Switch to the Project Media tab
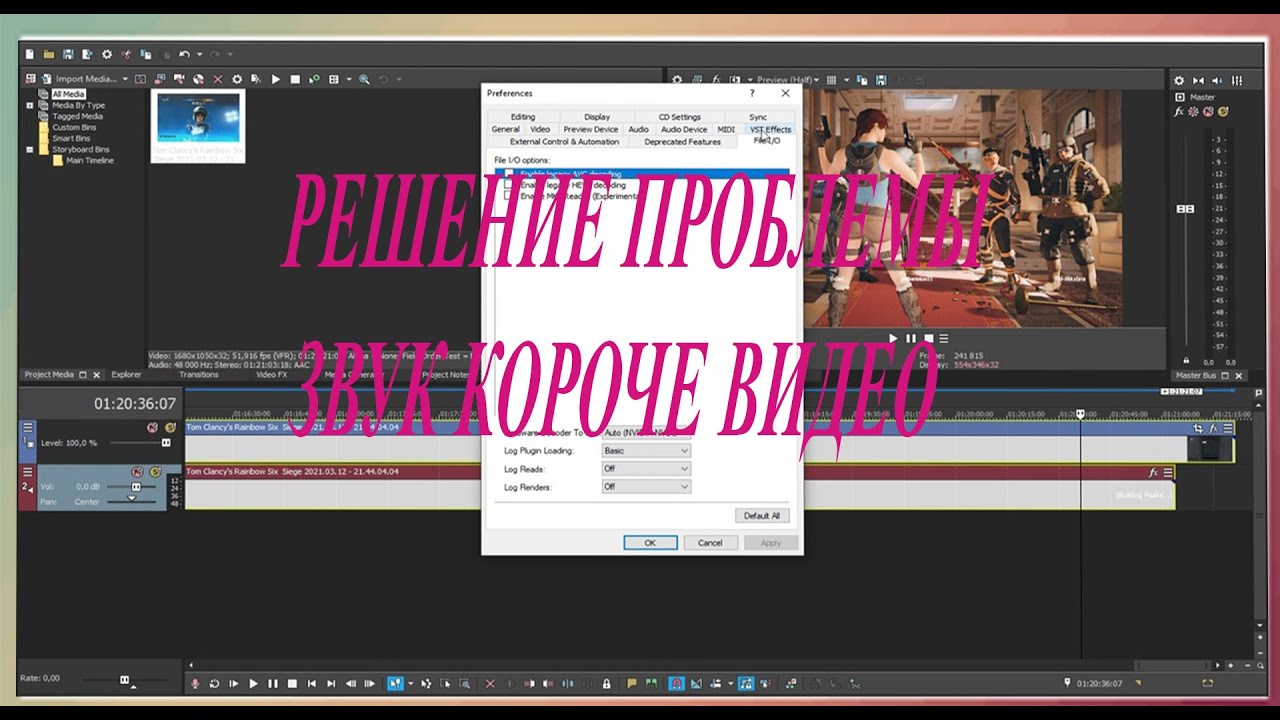This screenshot has height=720, width=1280. point(50,374)
